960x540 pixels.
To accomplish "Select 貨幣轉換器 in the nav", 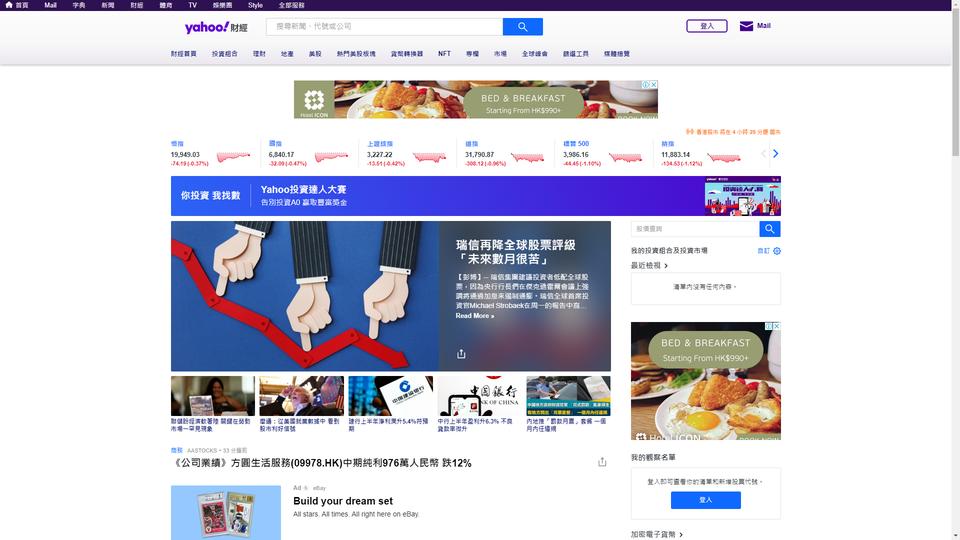I will click(407, 54).
